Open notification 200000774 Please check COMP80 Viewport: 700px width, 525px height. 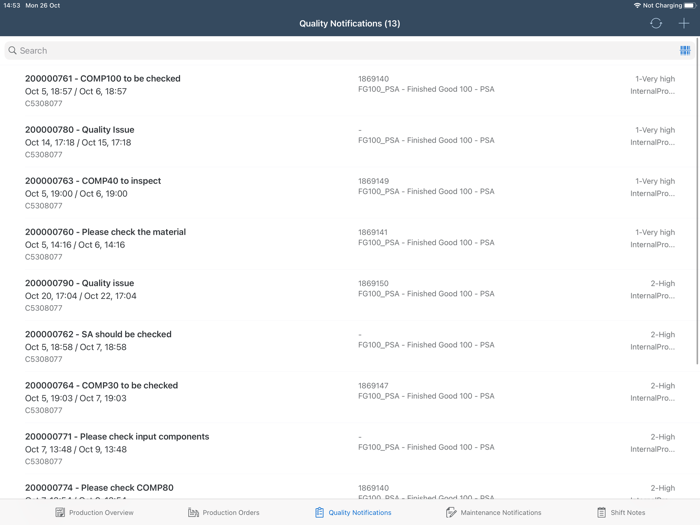click(x=350, y=487)
